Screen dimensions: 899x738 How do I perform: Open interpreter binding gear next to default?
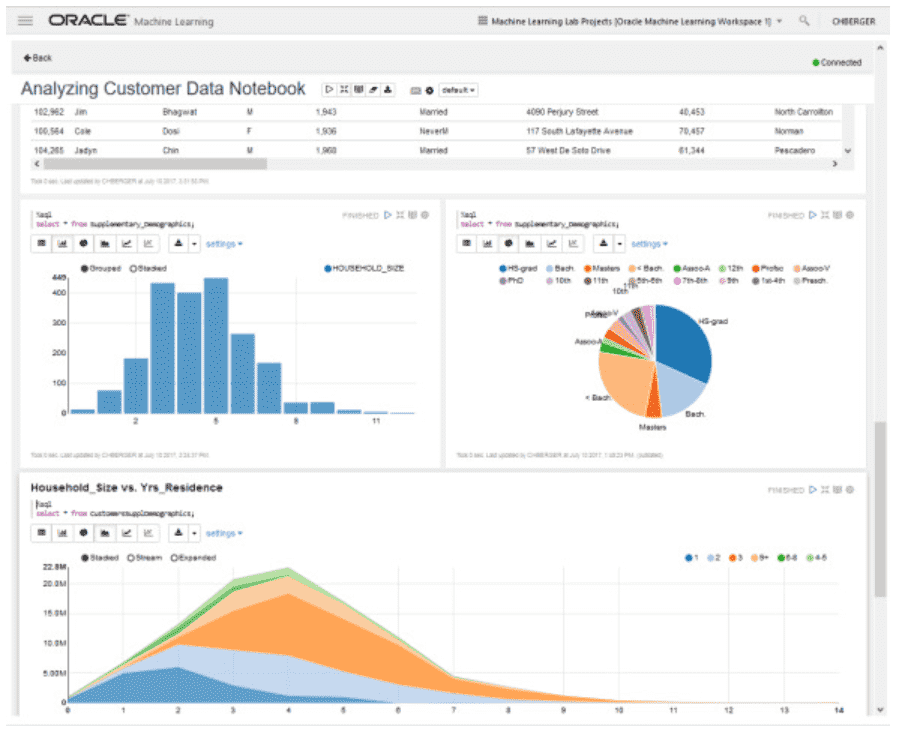click(x=429, y=91)
